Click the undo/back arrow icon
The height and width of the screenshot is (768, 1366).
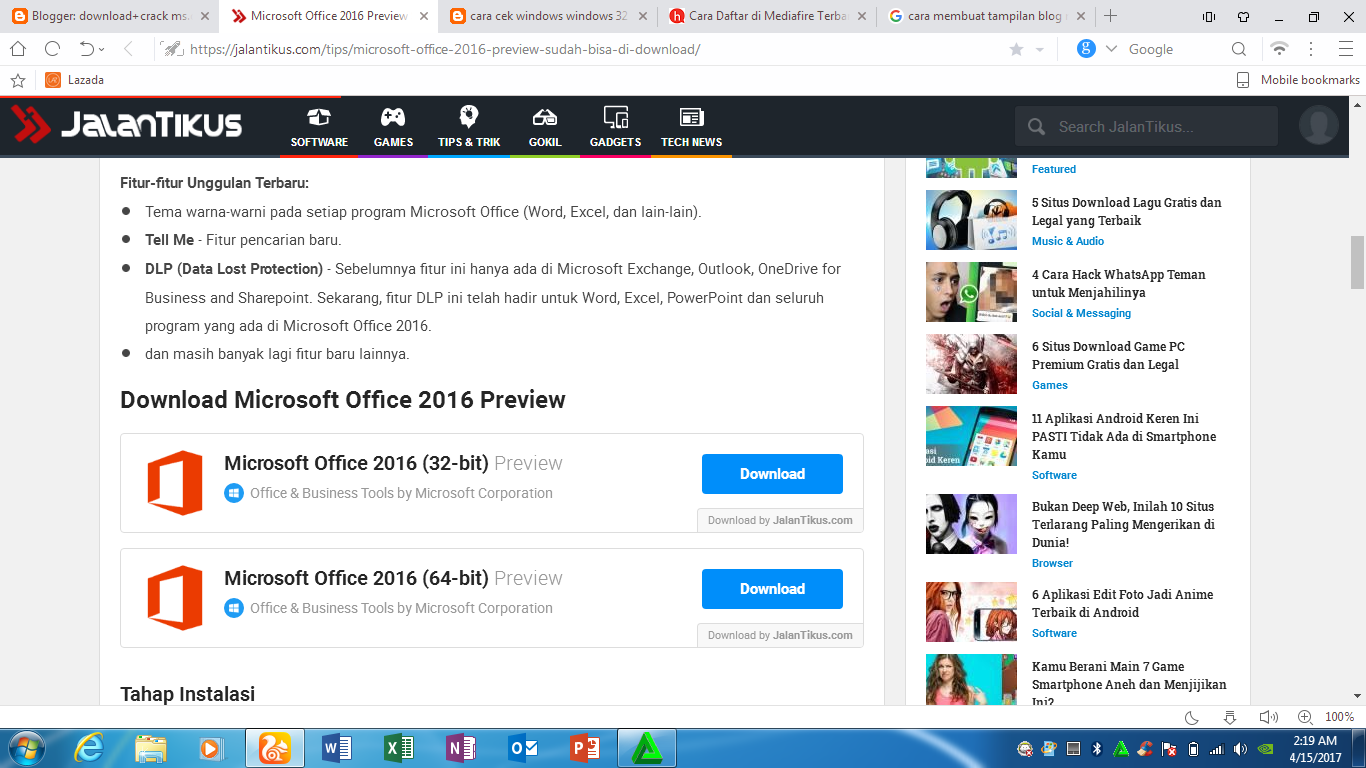[87, 49]
